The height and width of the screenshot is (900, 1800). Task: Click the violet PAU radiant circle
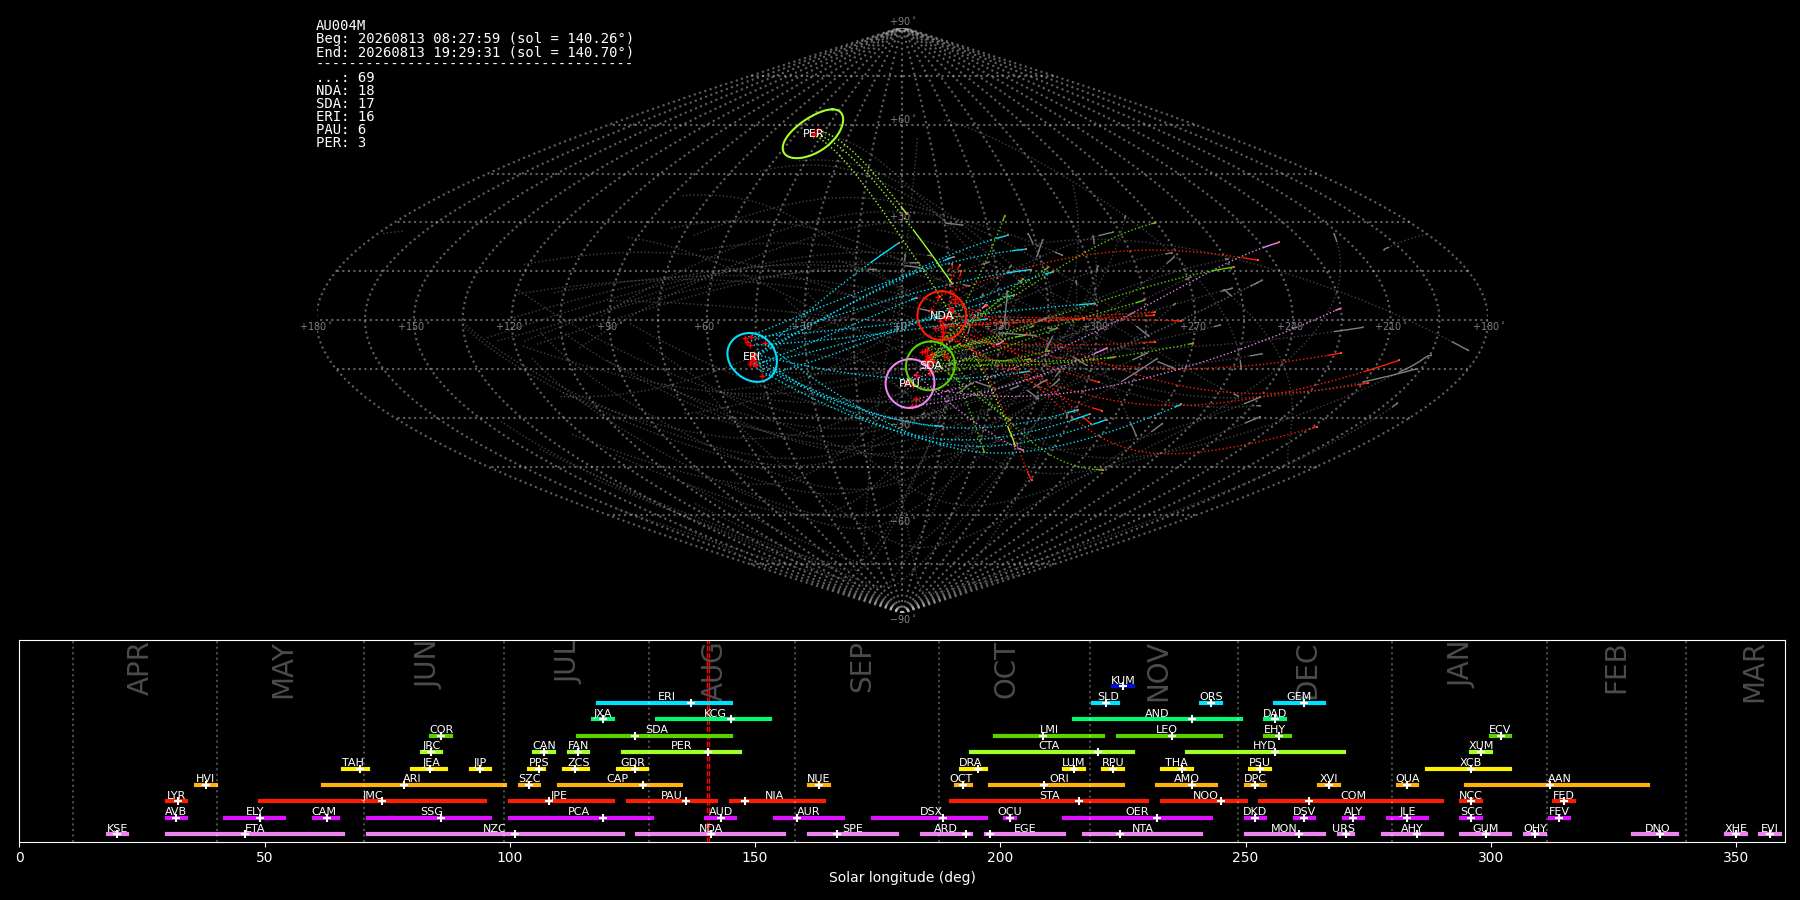[910, 384]
